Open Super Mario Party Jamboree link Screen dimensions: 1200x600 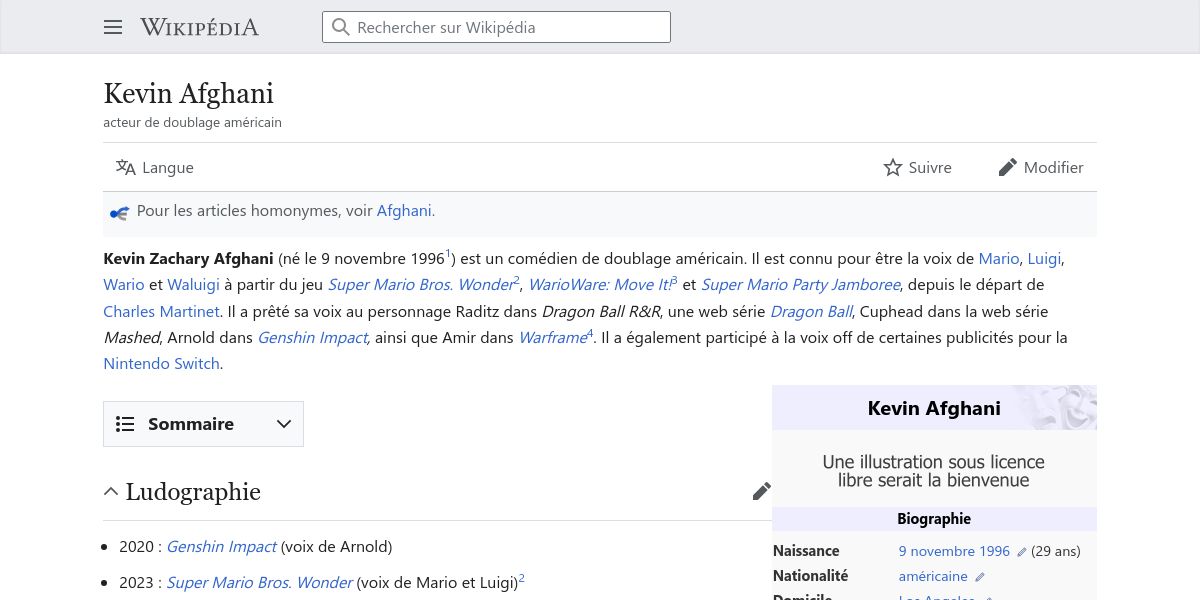801,285
